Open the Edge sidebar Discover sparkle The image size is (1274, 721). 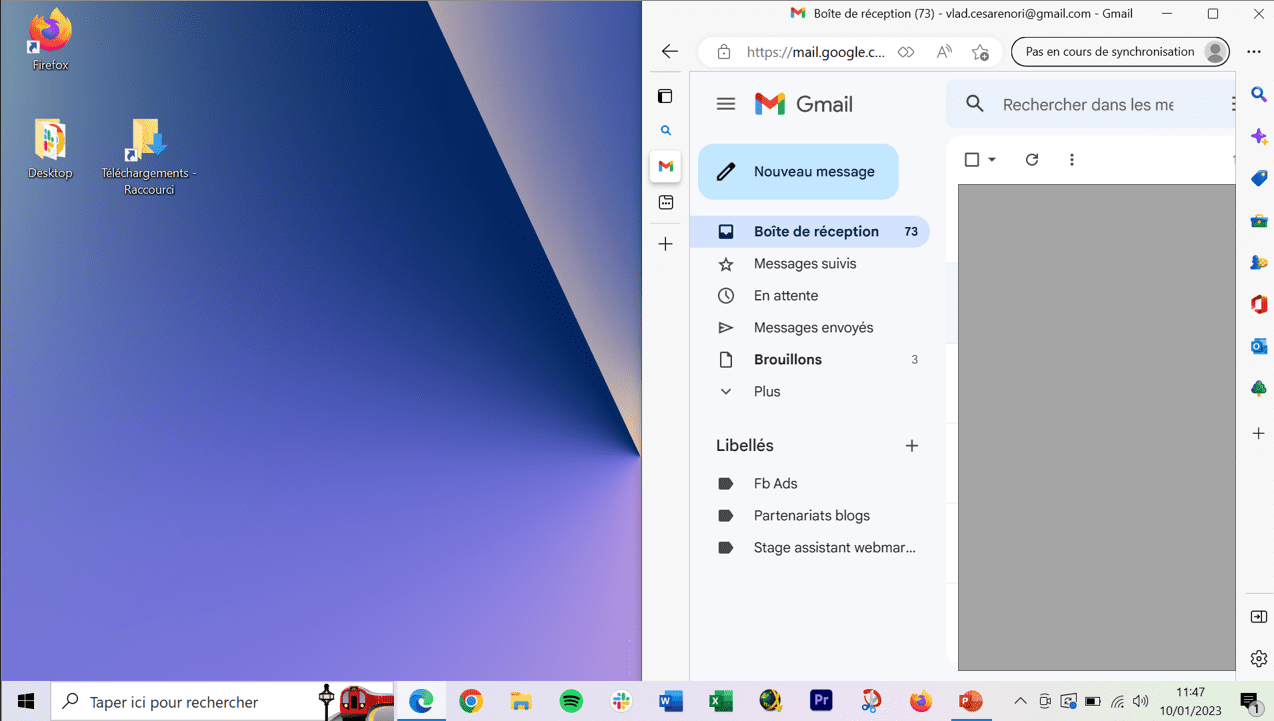[1259, 136]
